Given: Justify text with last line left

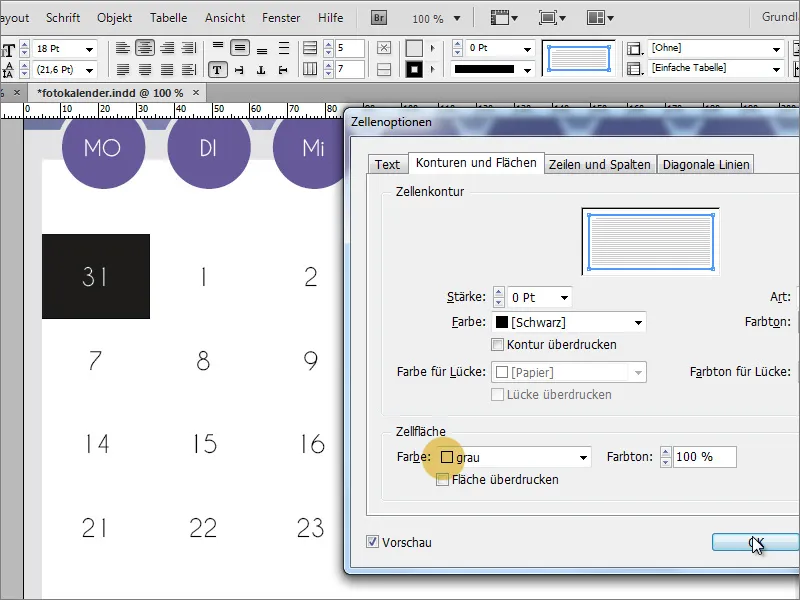Looking at the screenshot, I should point(122,69).
